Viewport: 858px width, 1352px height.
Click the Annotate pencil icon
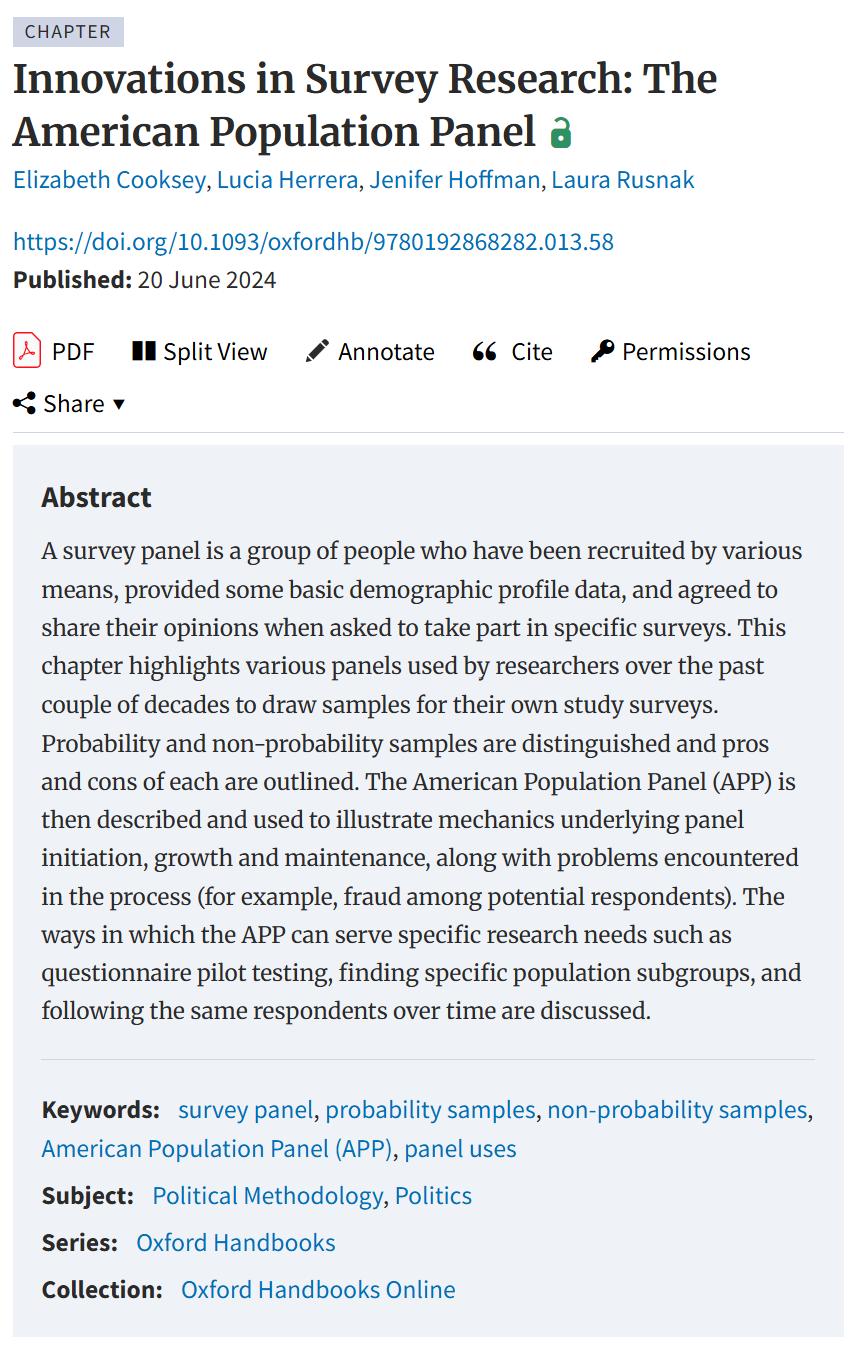point(317,351)
